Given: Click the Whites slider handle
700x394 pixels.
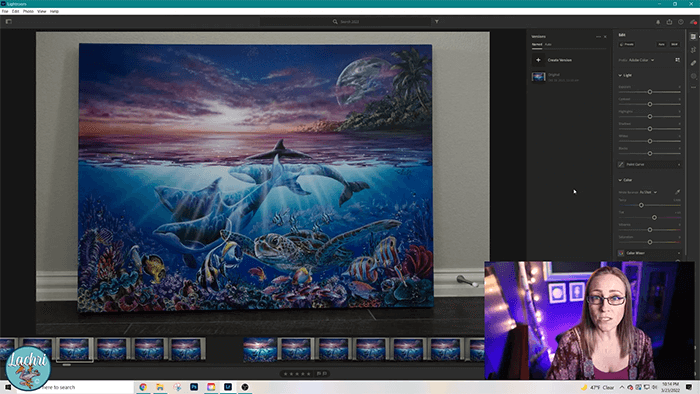Looking at the screenshot, I should 650,141.
